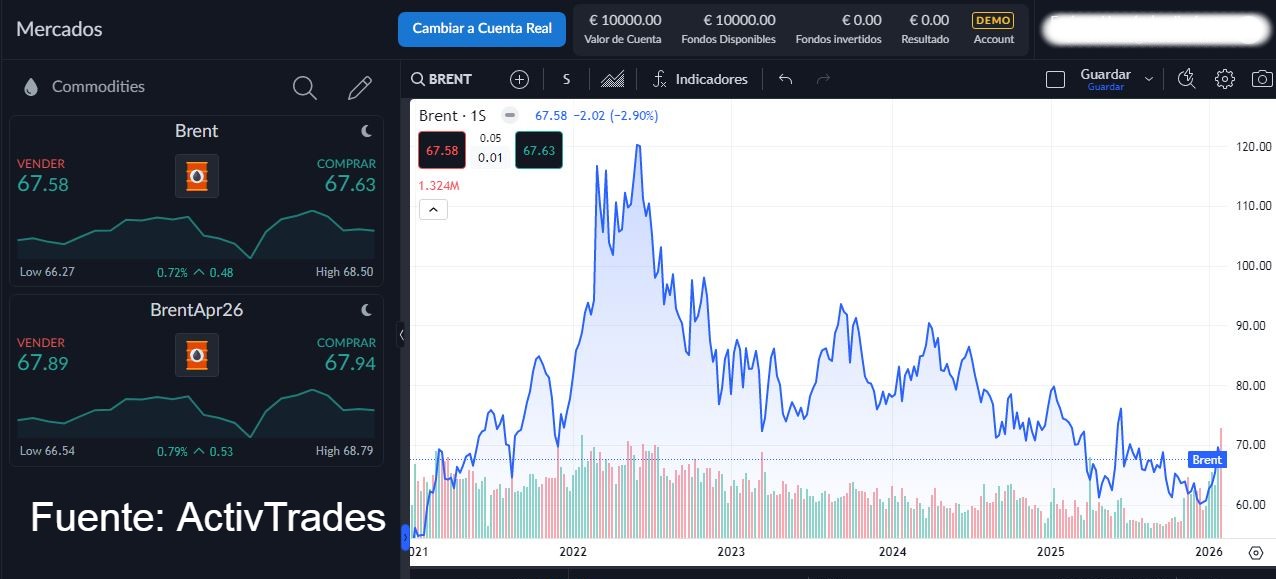Collapse the Mercados side panel handle
This screenshot has width=1276, height=579.
pyautogui.click(x=402, y=335)
